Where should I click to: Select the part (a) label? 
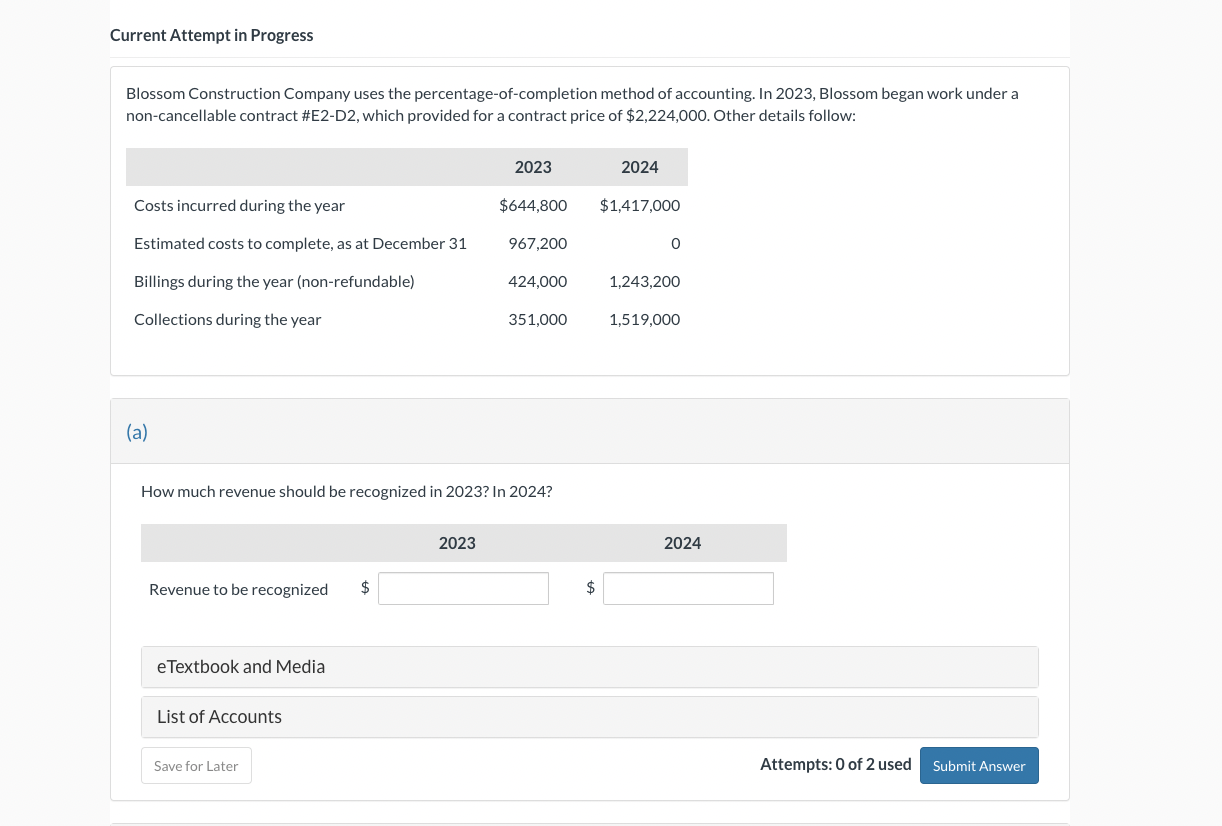point(137,432)
